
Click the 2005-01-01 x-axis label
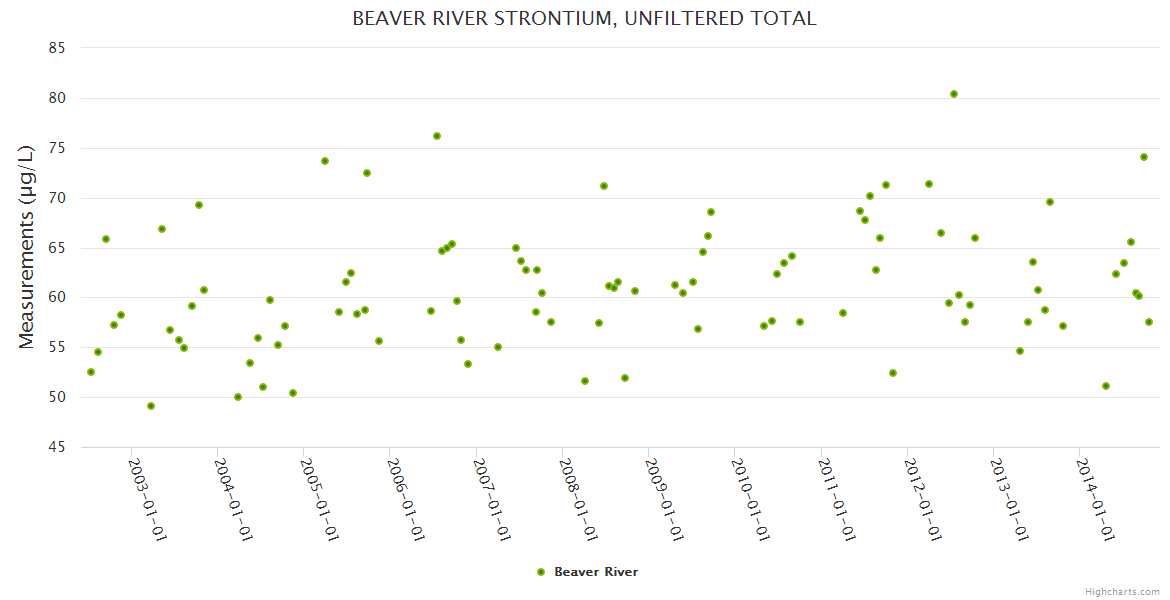[x=320, y=499]
